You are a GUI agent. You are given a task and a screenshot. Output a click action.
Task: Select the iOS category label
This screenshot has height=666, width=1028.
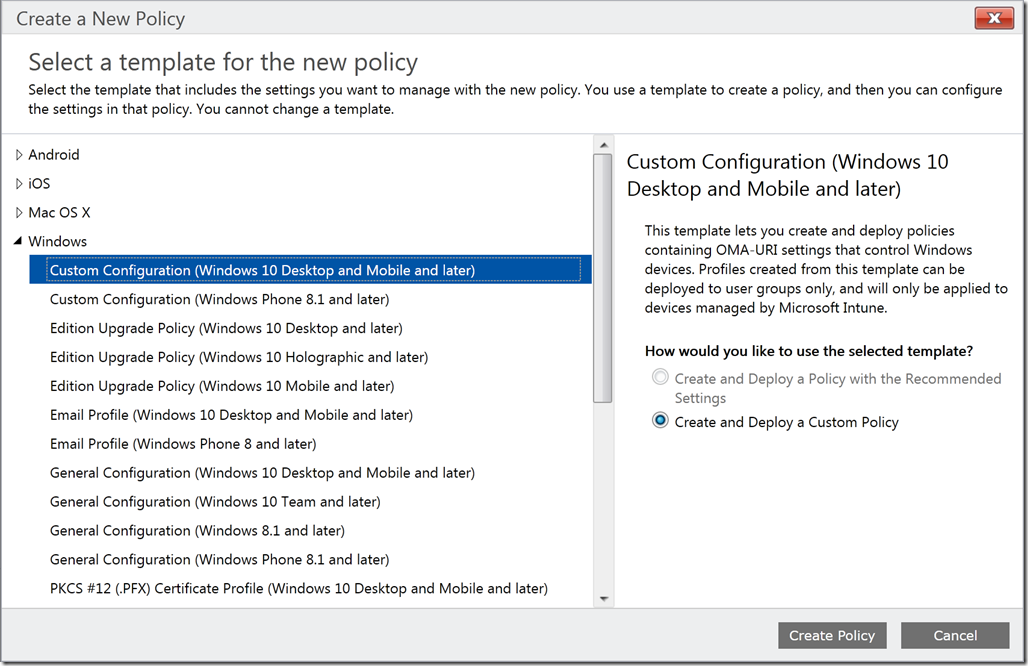[39, 184]
